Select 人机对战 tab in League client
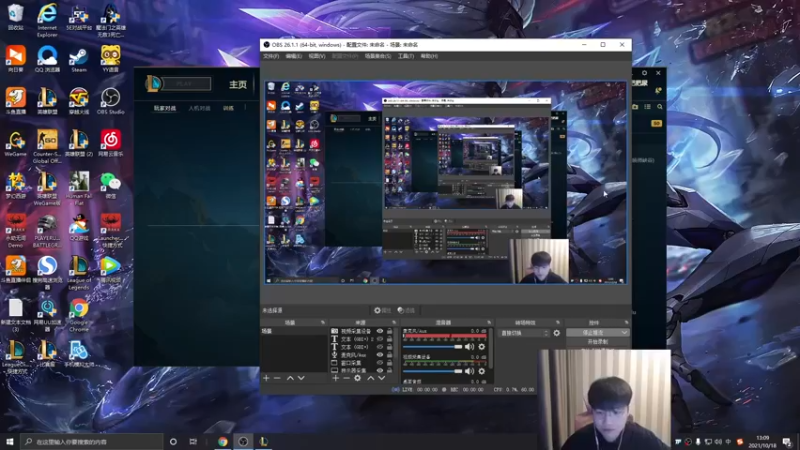Screen dimensions: 800x450 coord(199,108)
